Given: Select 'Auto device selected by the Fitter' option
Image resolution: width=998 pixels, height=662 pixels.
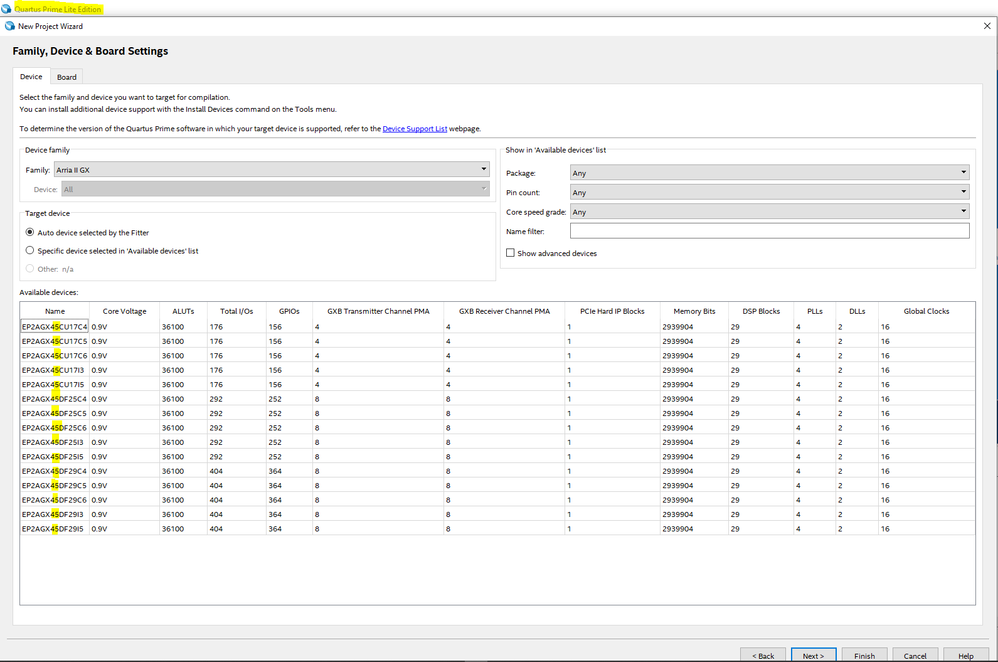Looking at the screenshot, I should (x=30, y=232).
